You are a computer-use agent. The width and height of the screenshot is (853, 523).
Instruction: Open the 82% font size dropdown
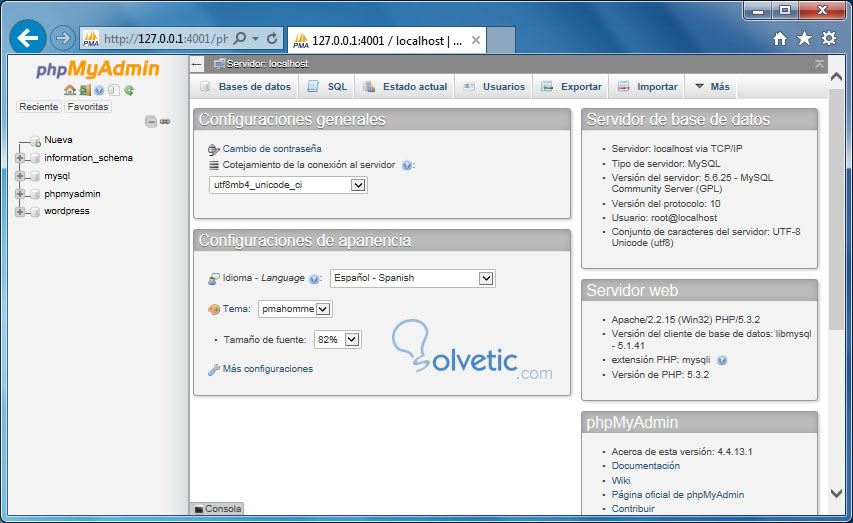pyautogui.click(x=337, y=340)
